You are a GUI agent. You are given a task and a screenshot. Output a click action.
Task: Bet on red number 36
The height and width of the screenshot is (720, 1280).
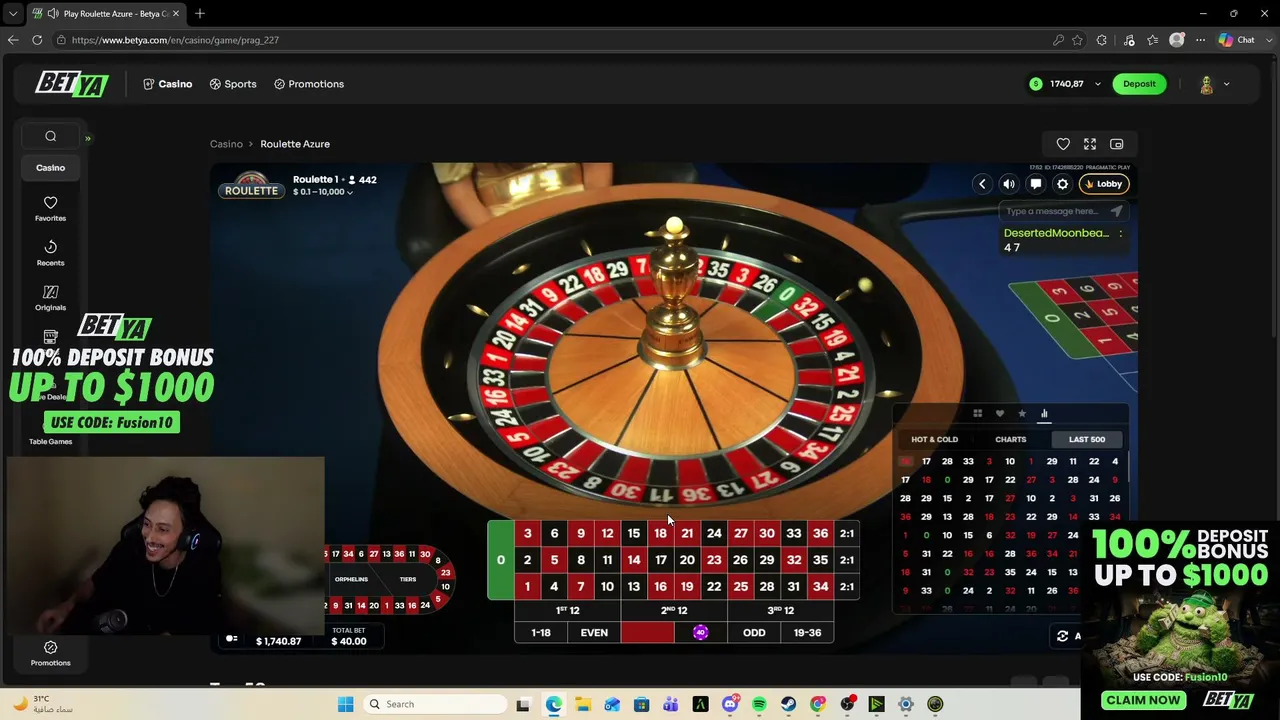click(820, 533)
